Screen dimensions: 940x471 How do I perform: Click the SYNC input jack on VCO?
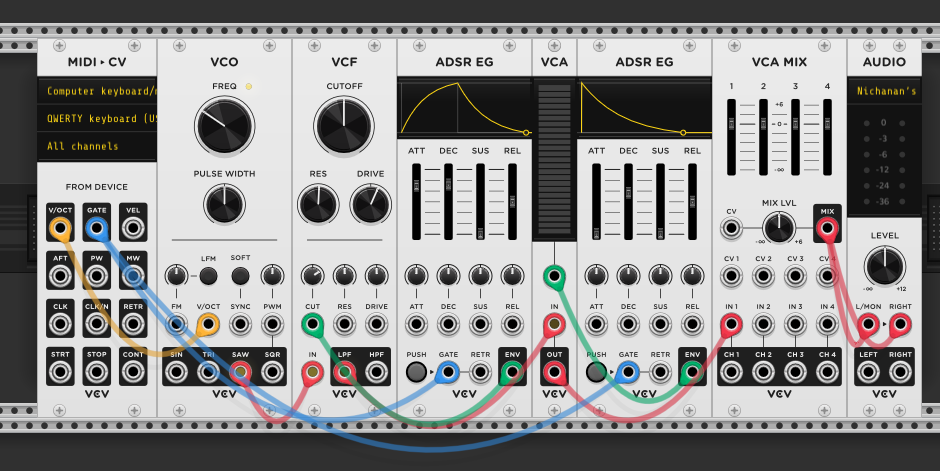[x=240, y=324]
